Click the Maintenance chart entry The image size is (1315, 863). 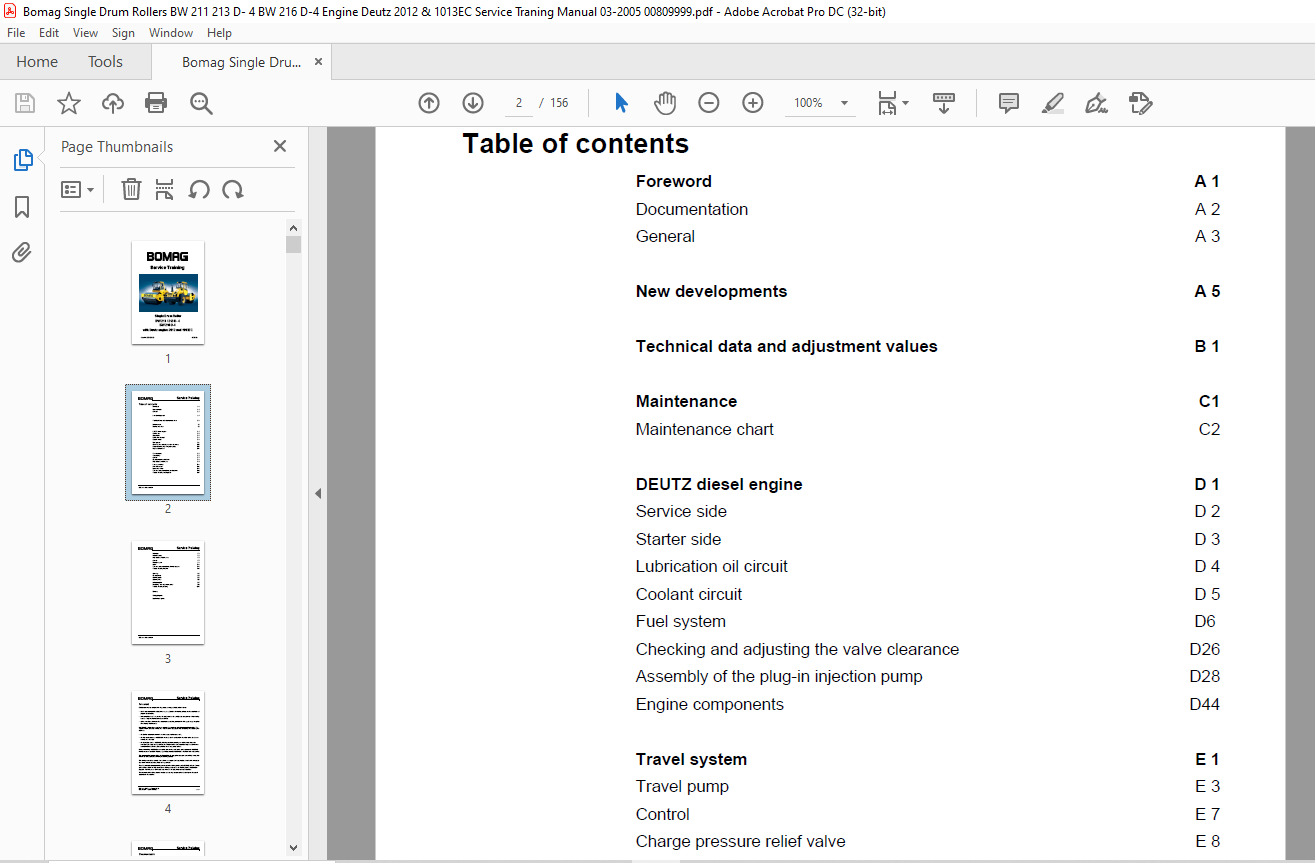[705, 429]
